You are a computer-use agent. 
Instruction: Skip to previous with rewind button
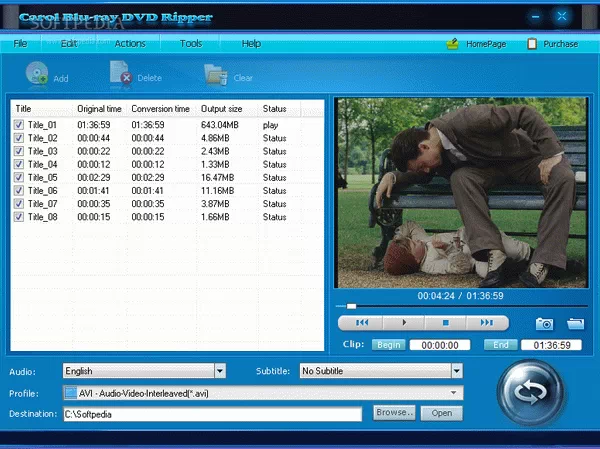362,323
